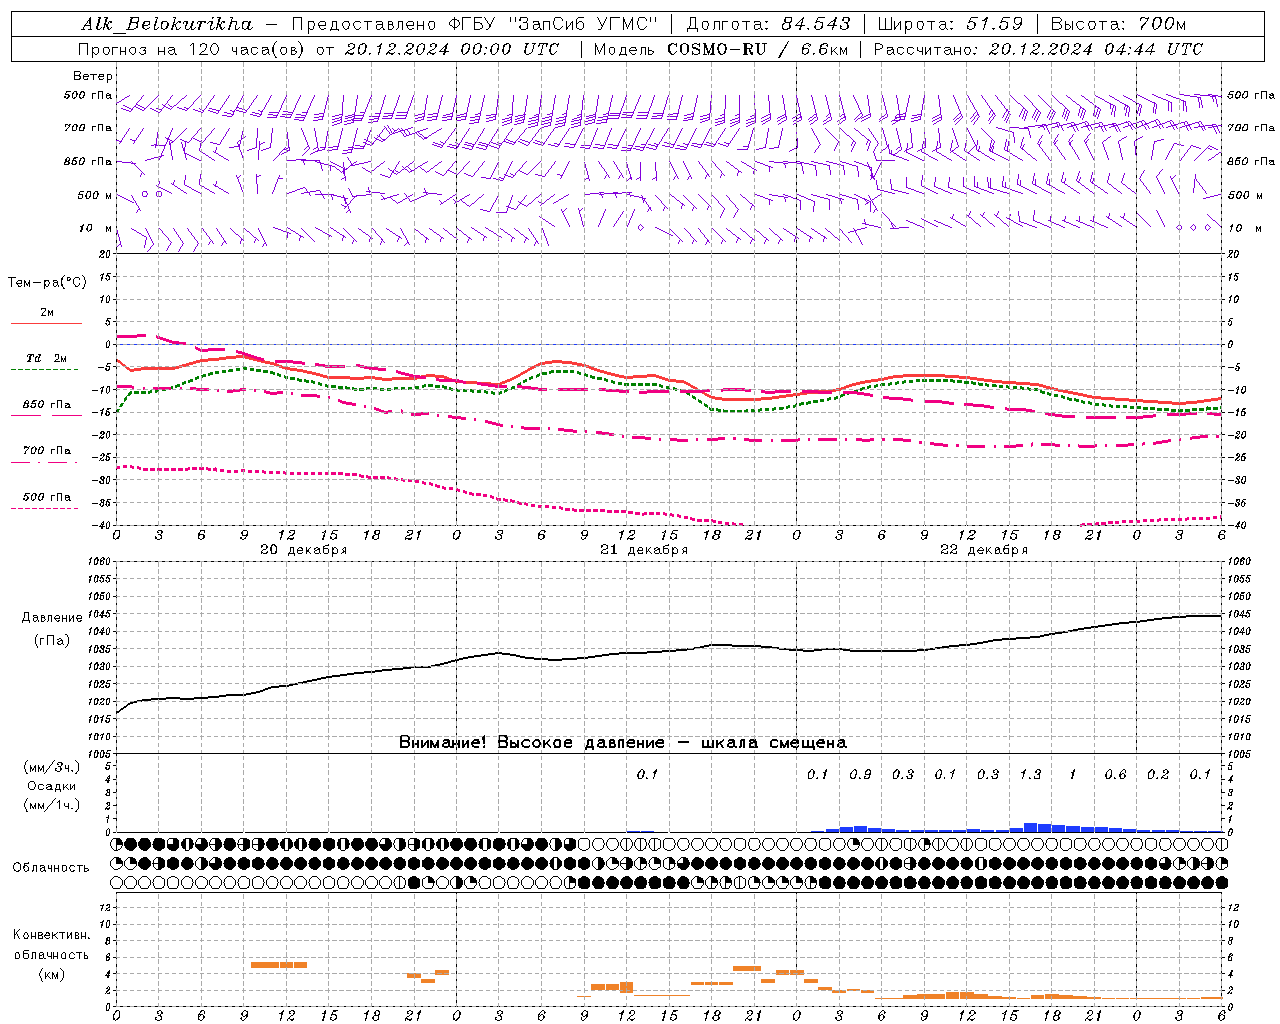This screenshot has height=1024, width=1280.
Task: Select the '2м' temperature legend entry
Action: click(47, 312)
